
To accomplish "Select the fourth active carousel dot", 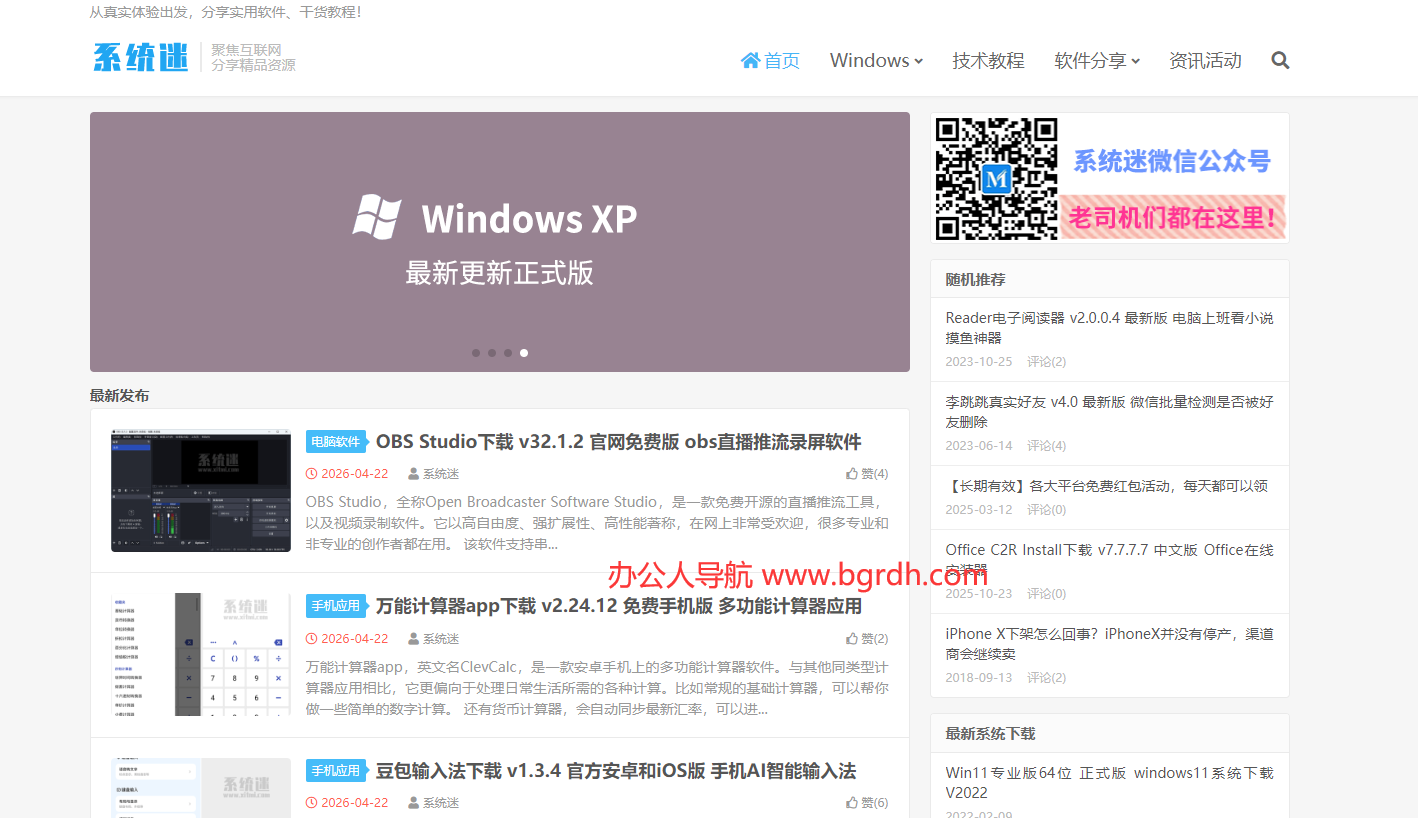I will coord(524,353).
